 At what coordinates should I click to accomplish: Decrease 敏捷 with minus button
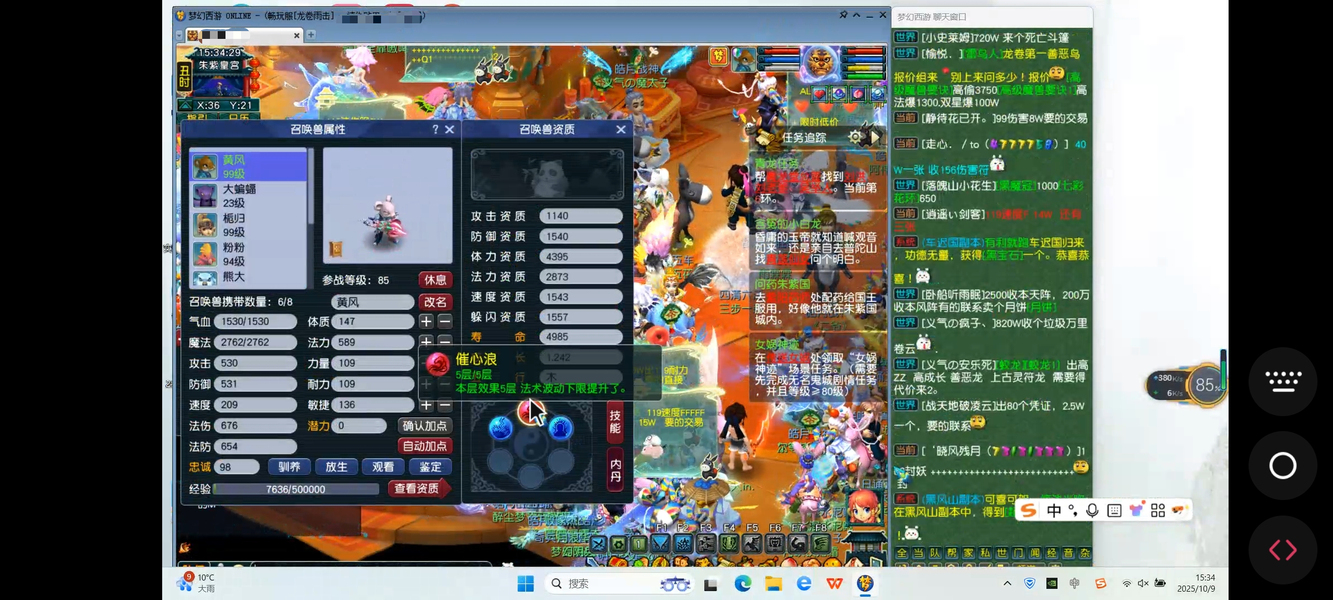[445, 405]
